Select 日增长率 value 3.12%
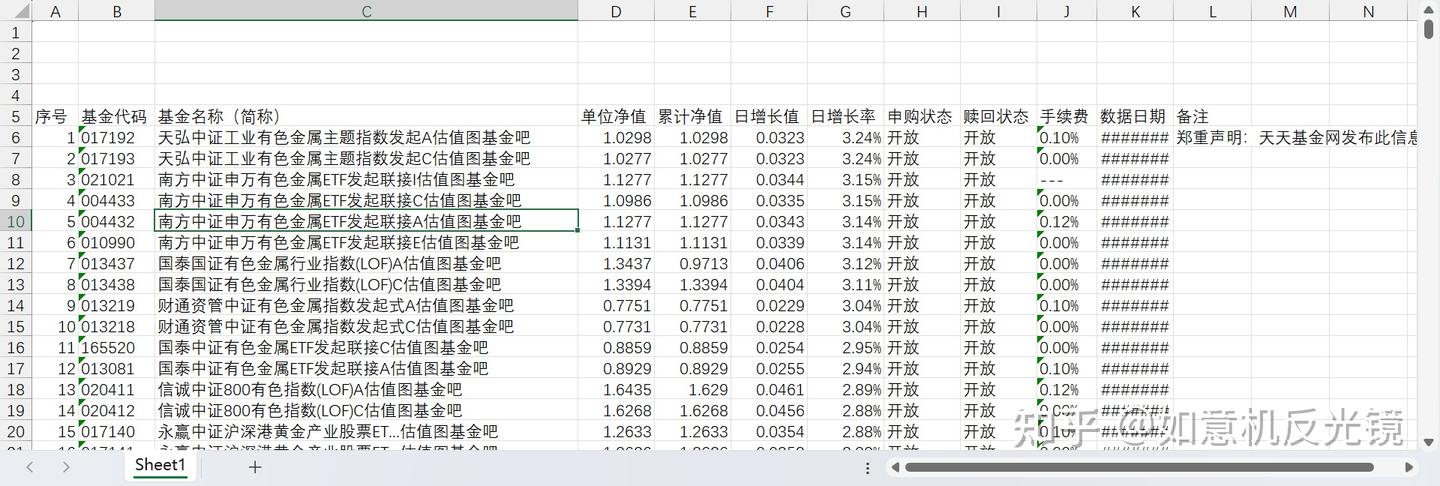Screen dimensions: 1440x486 point(846,263)
